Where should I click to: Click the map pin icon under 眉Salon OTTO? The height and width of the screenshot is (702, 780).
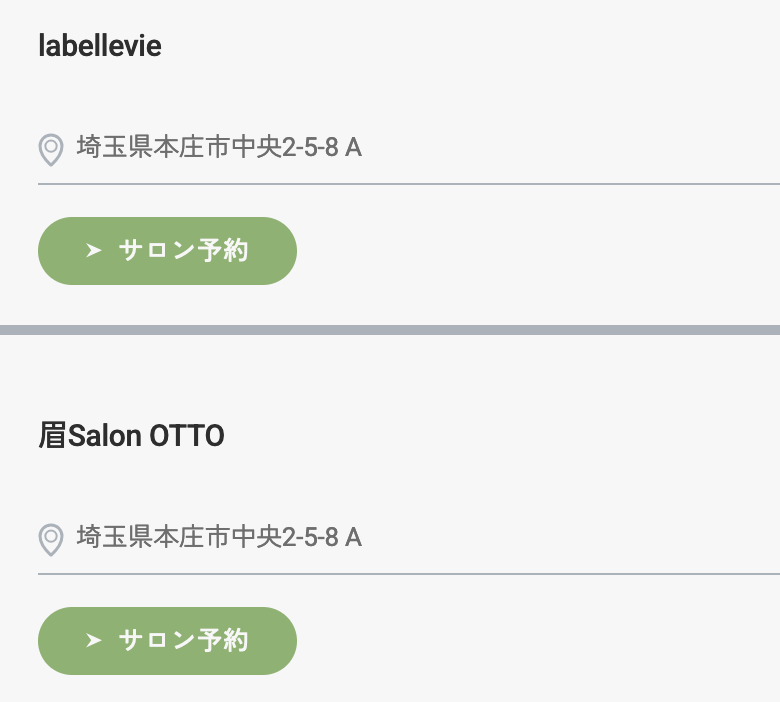click(x=51, y=540)
